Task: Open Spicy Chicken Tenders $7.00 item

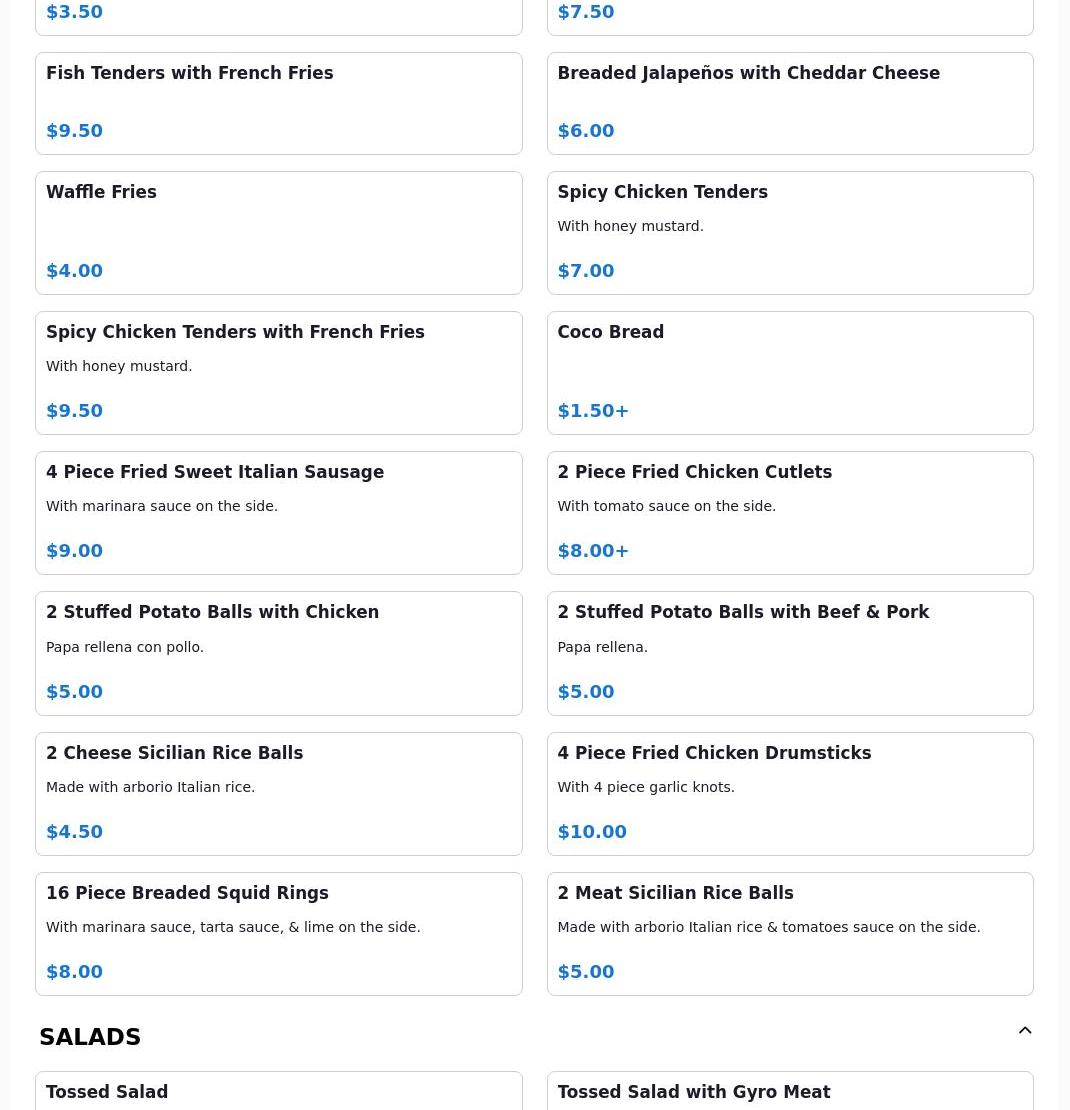Action: 789,232
